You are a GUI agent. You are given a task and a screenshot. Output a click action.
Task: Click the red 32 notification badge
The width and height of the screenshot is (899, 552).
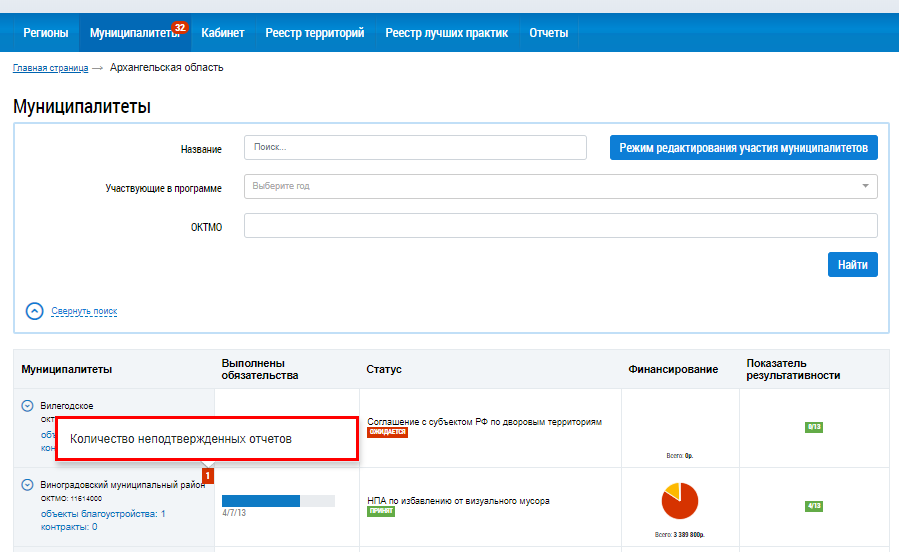tap(180, 27)
